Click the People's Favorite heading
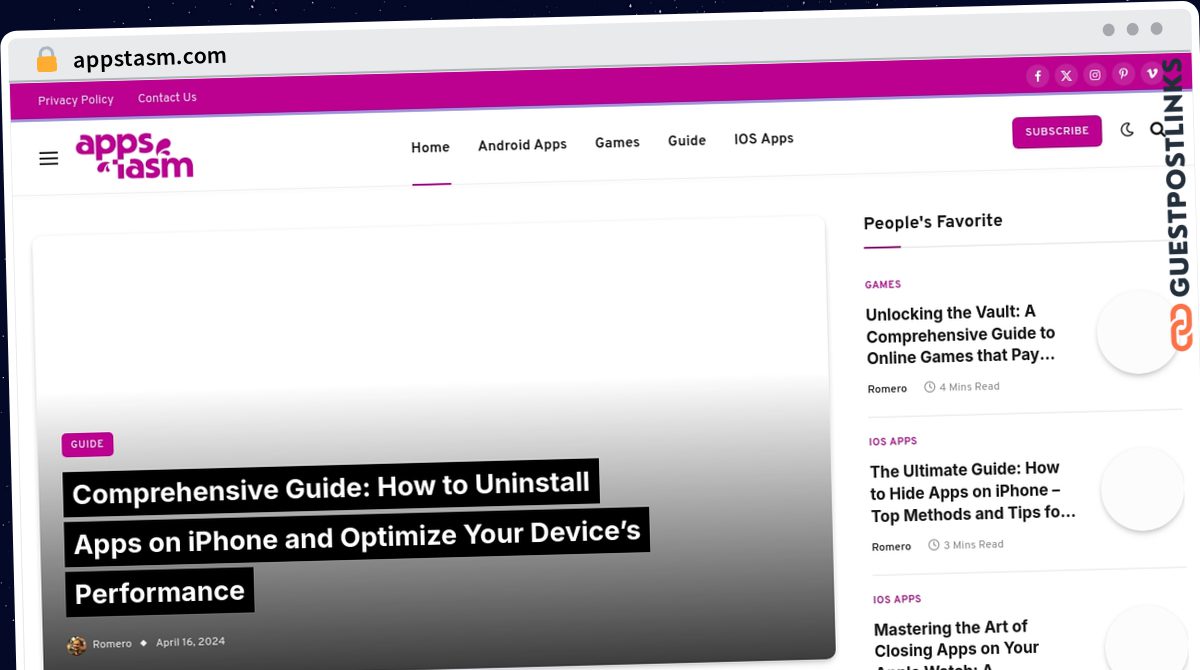The width and height of the screenshot is (1200, 670). [933, 222]
